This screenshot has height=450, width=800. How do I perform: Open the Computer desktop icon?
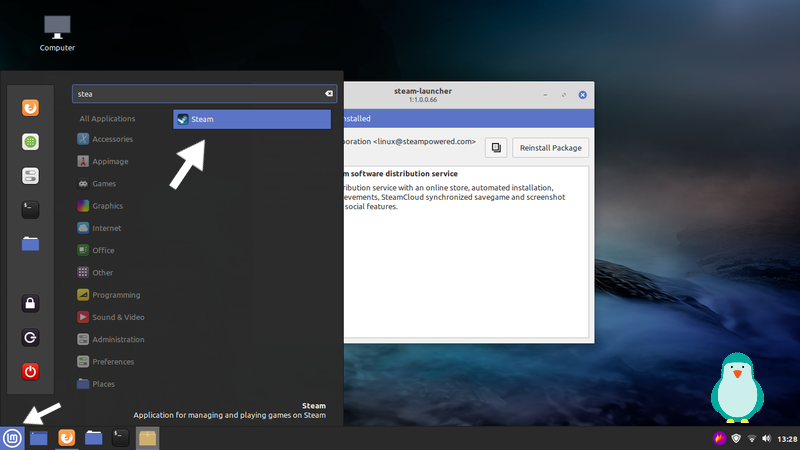click(x=57, y=33)
